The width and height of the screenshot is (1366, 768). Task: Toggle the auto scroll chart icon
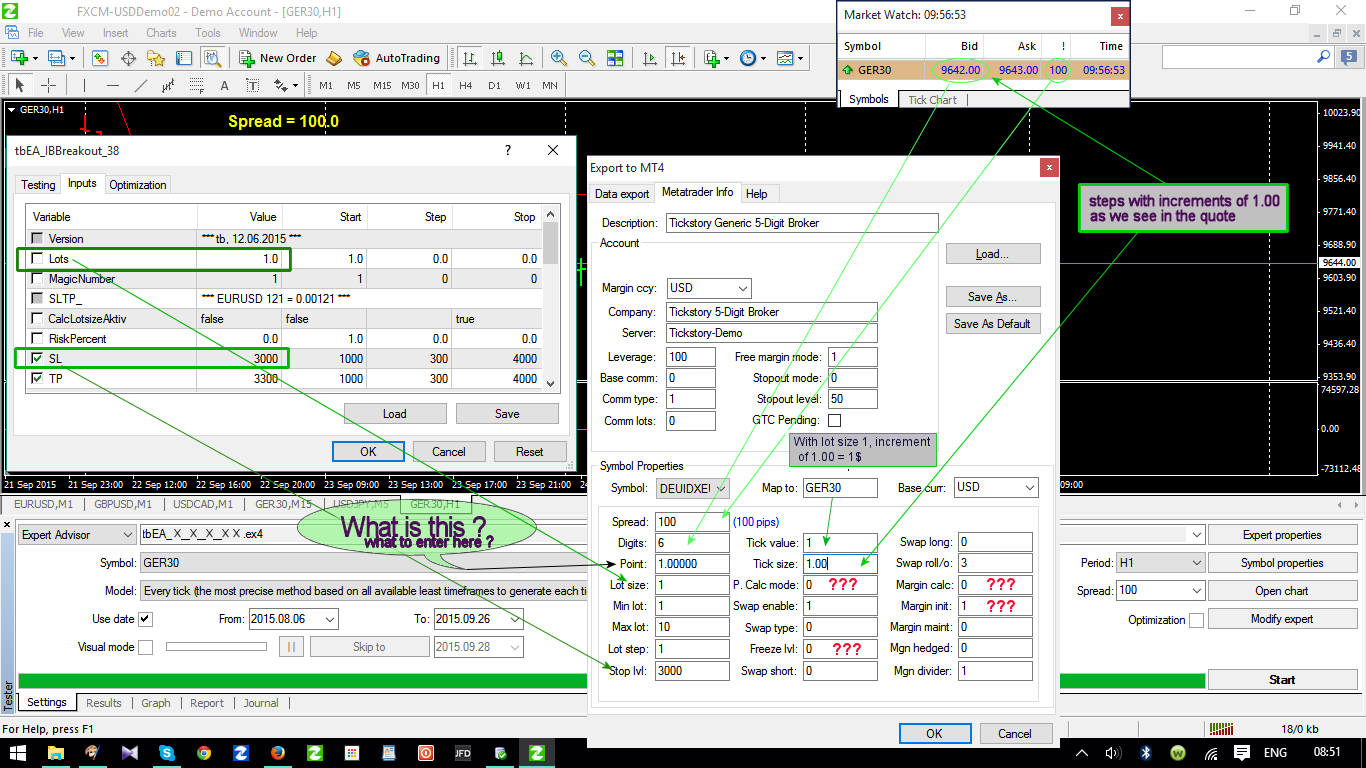(650, 58)
